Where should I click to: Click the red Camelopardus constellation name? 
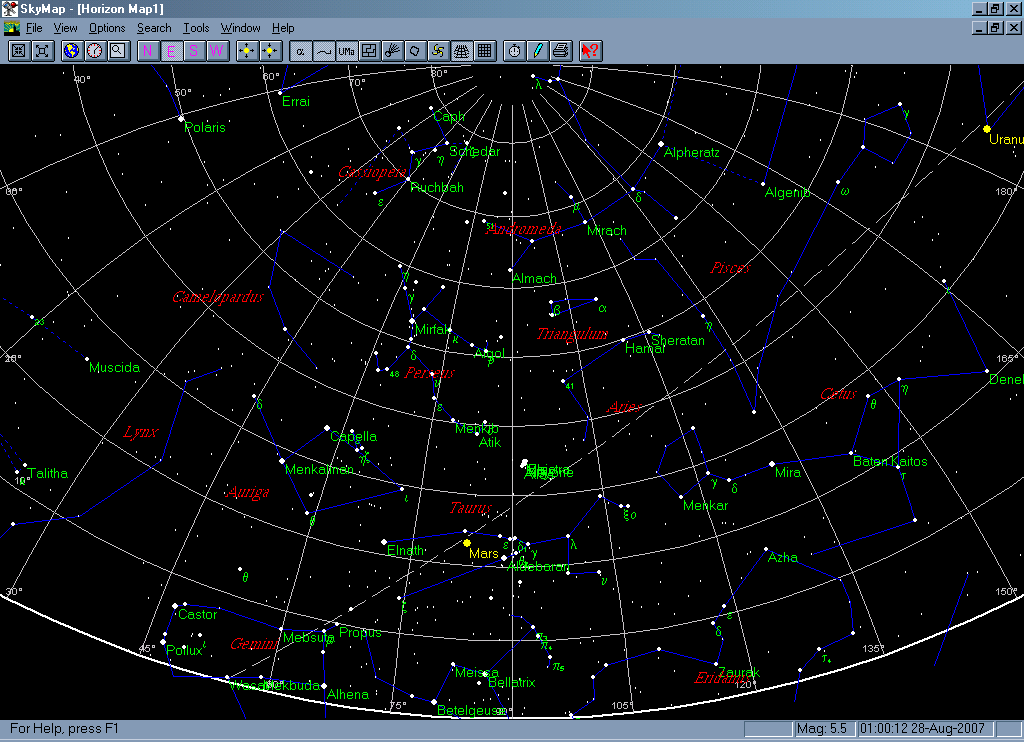[x=218, y=297]
